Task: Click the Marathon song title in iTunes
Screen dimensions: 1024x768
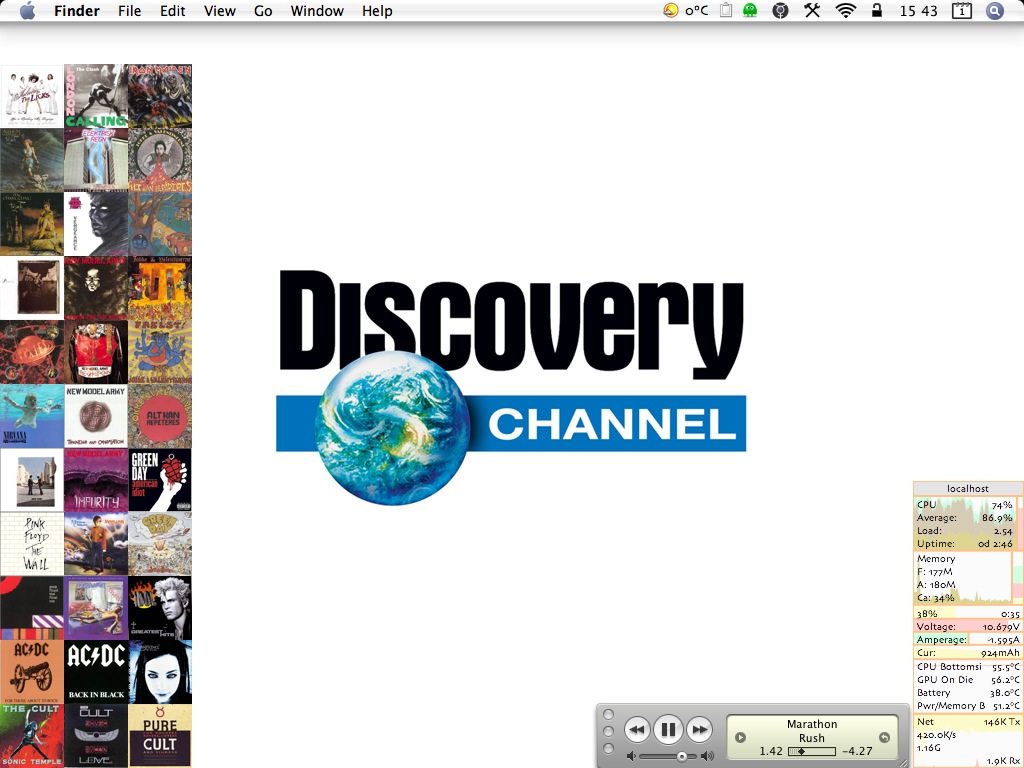Action: [x=812, y=724]
